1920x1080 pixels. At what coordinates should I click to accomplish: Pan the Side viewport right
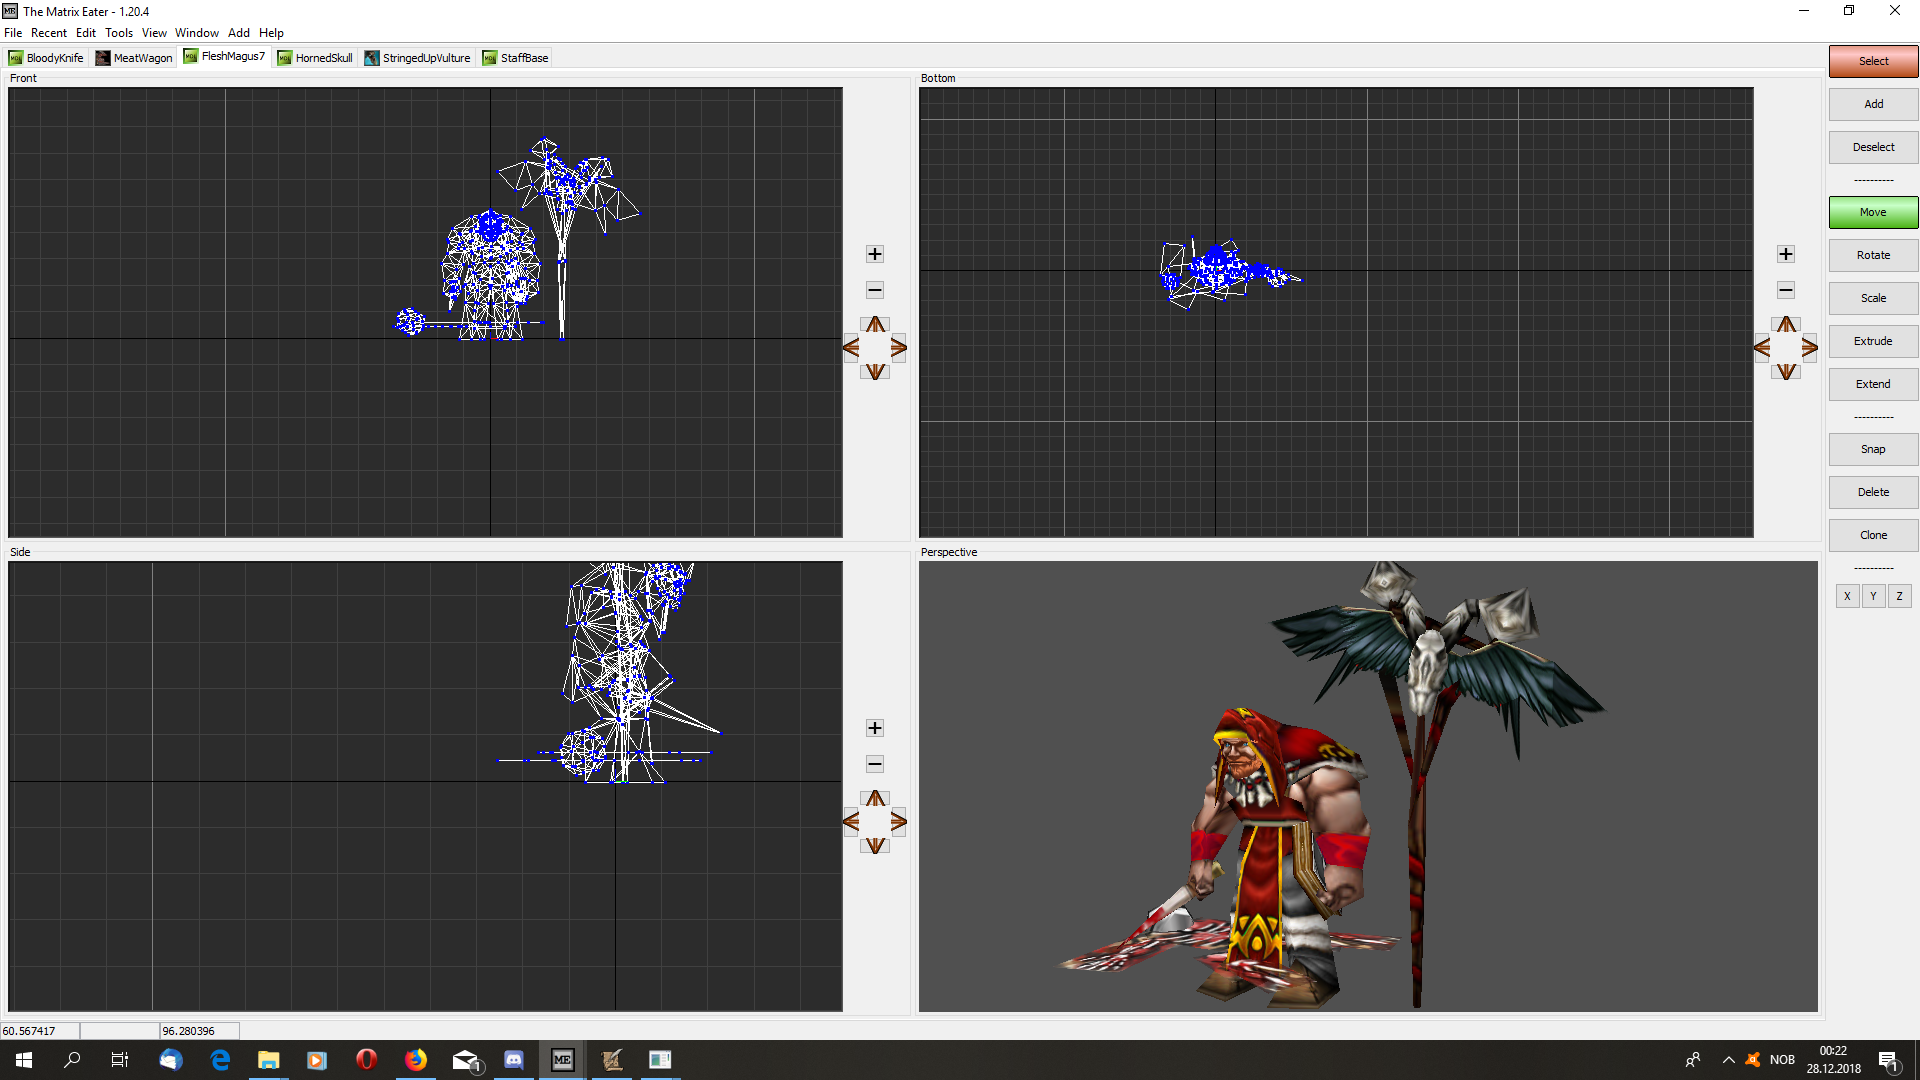(898, 822)
